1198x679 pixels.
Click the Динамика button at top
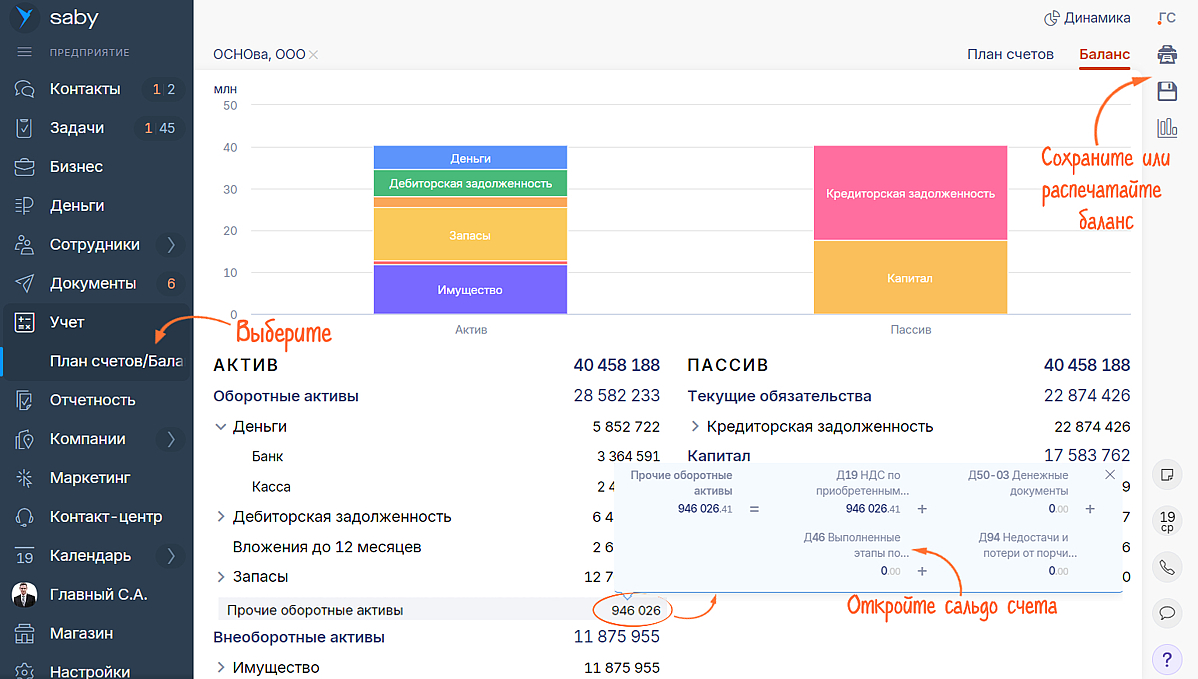pos(1087,18)
